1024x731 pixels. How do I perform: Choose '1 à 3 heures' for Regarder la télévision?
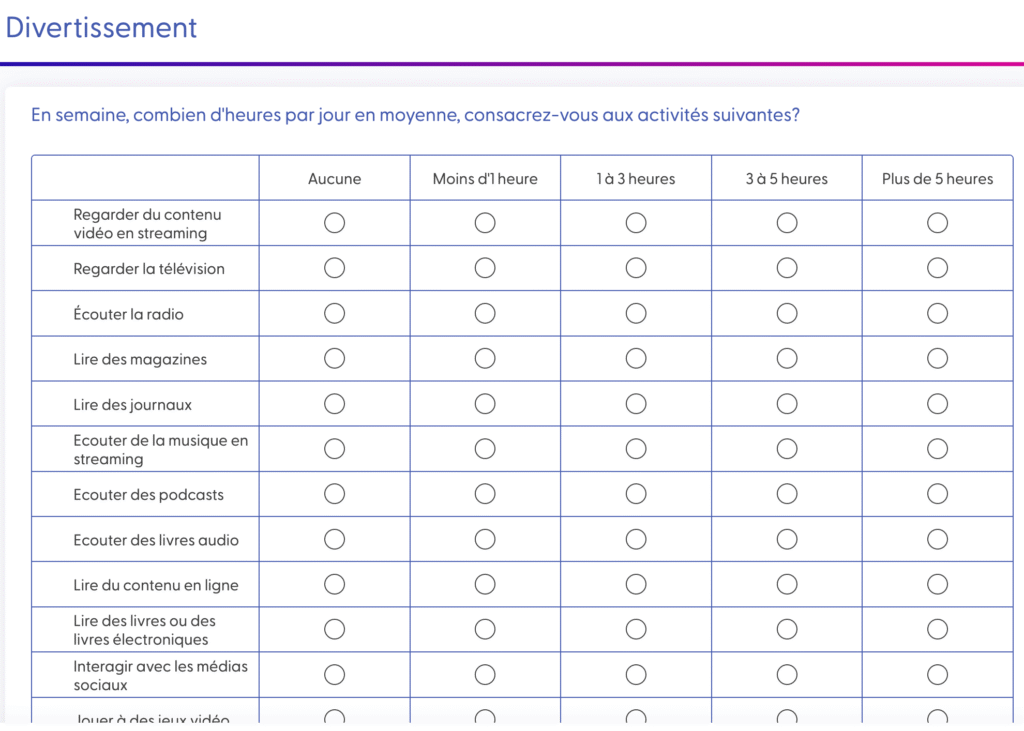coord(636,268)
